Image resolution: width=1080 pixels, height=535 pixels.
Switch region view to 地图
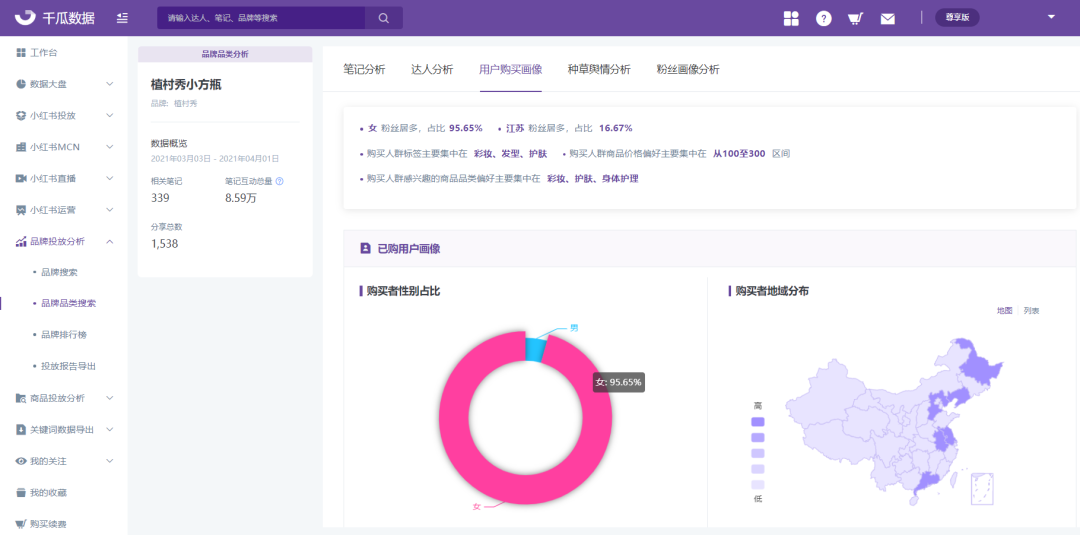pyautogui.click(x=1005, y=311)
